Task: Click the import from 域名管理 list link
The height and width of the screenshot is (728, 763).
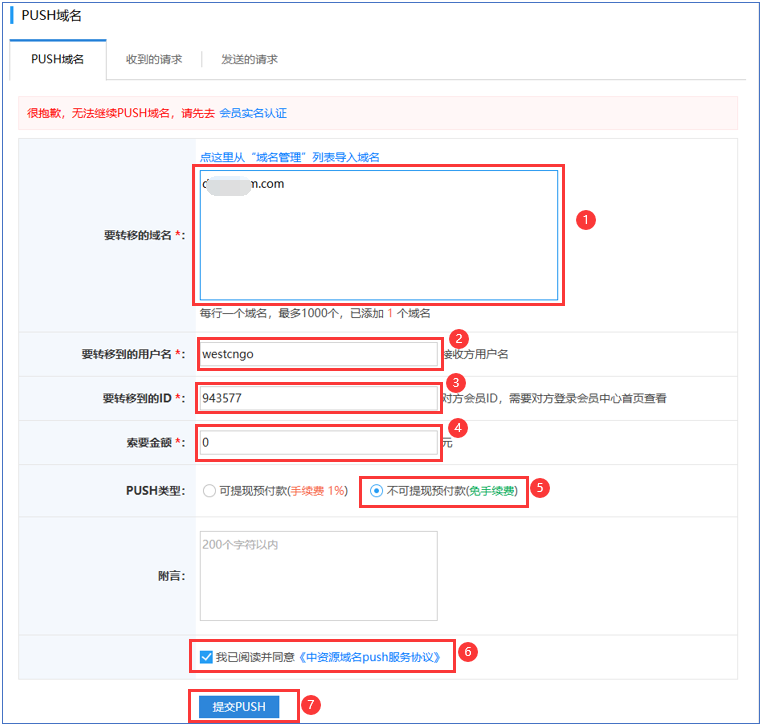Action: [289, 157]
